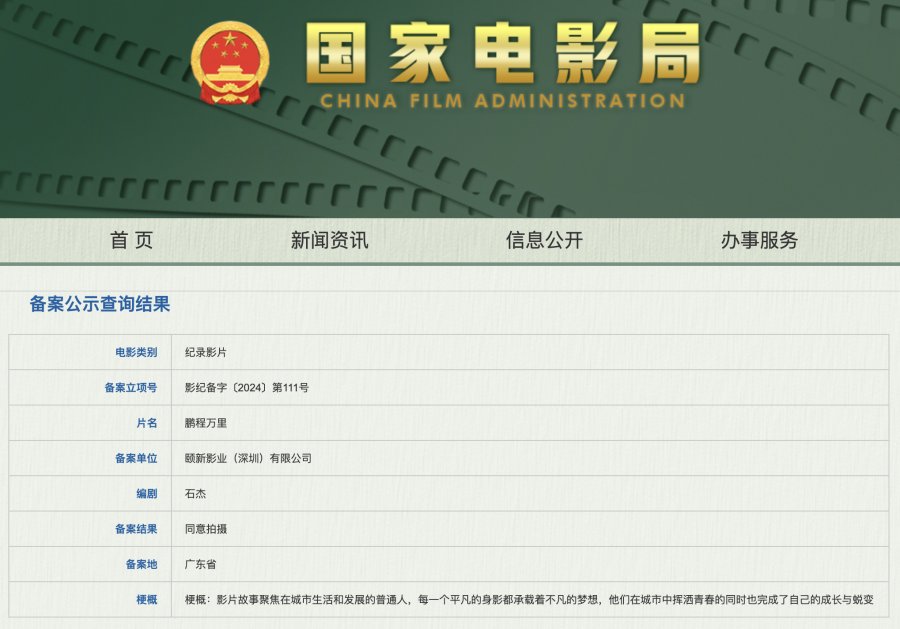Select the 电影类别 row label
This screenshot has width=900, height=629.
coord(136,352)
